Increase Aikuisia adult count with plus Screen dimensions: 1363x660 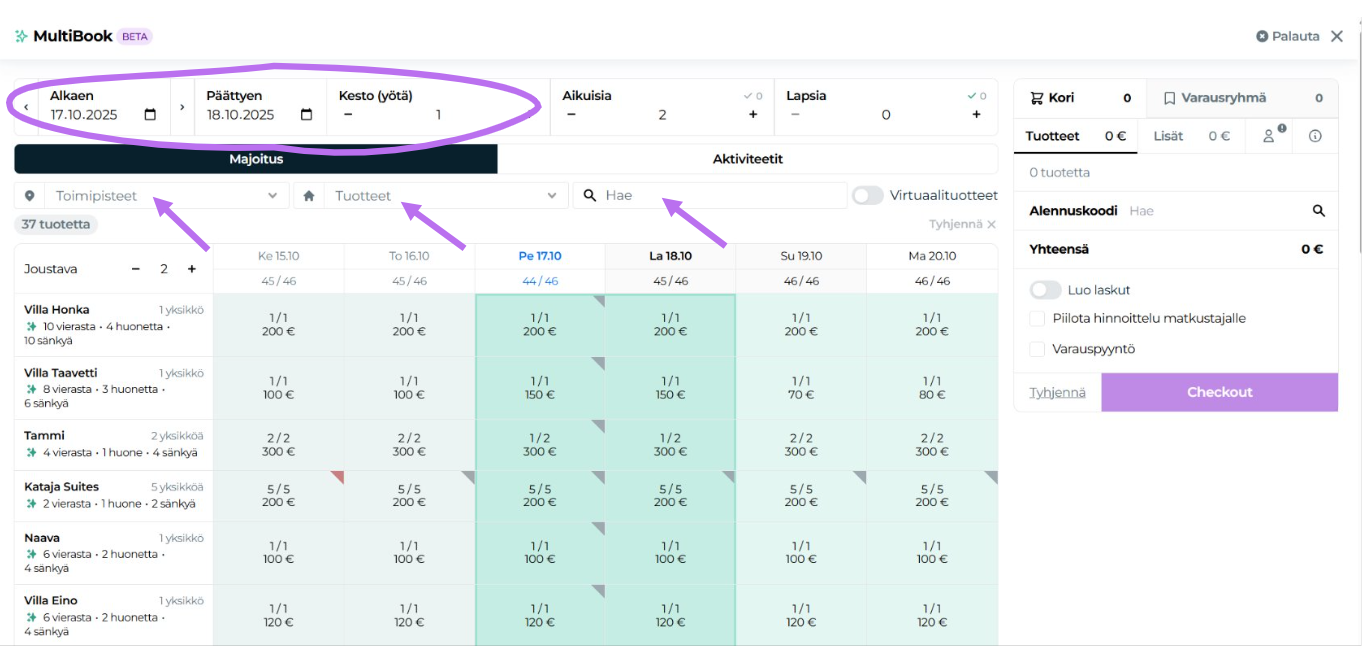(753, 115)
